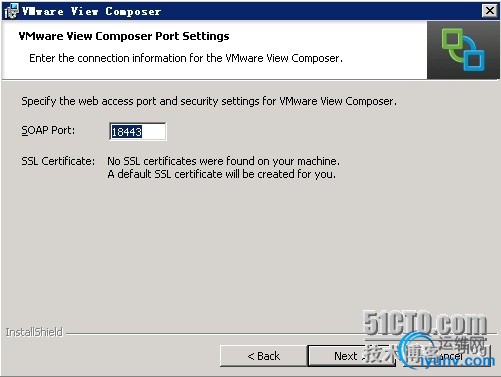Click 'No SSL certificates were found' text
Viewport: 501px width, 377px height.
point(223,161)
